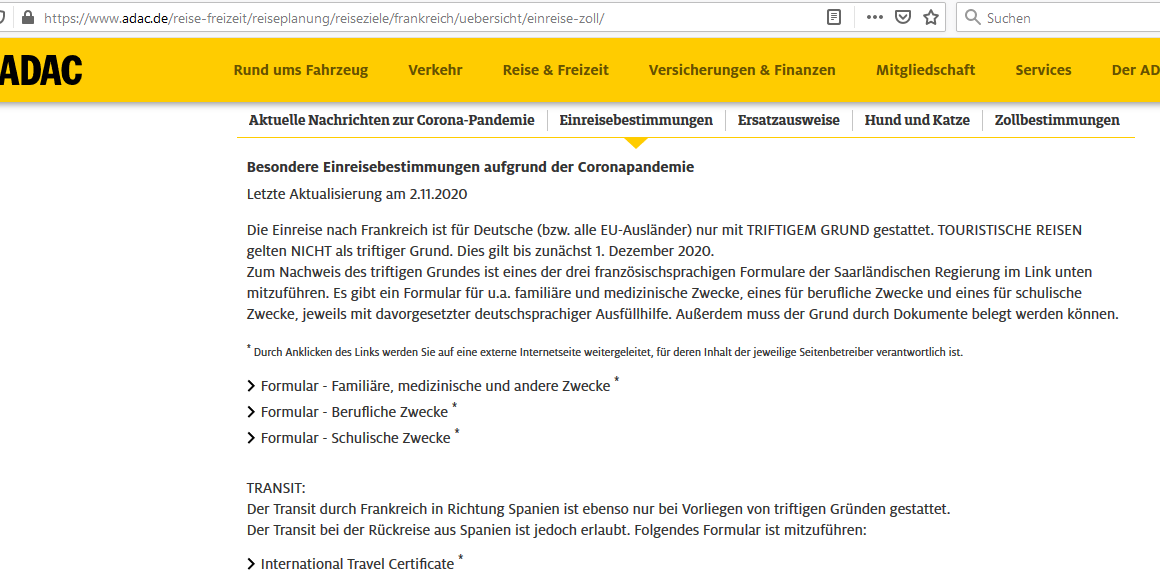This screenshot has height=582, width=1160.
Task: Switch to Aktuelle Nachrichten zur Corona-Pandemie tab
Action: pos(391,120)
